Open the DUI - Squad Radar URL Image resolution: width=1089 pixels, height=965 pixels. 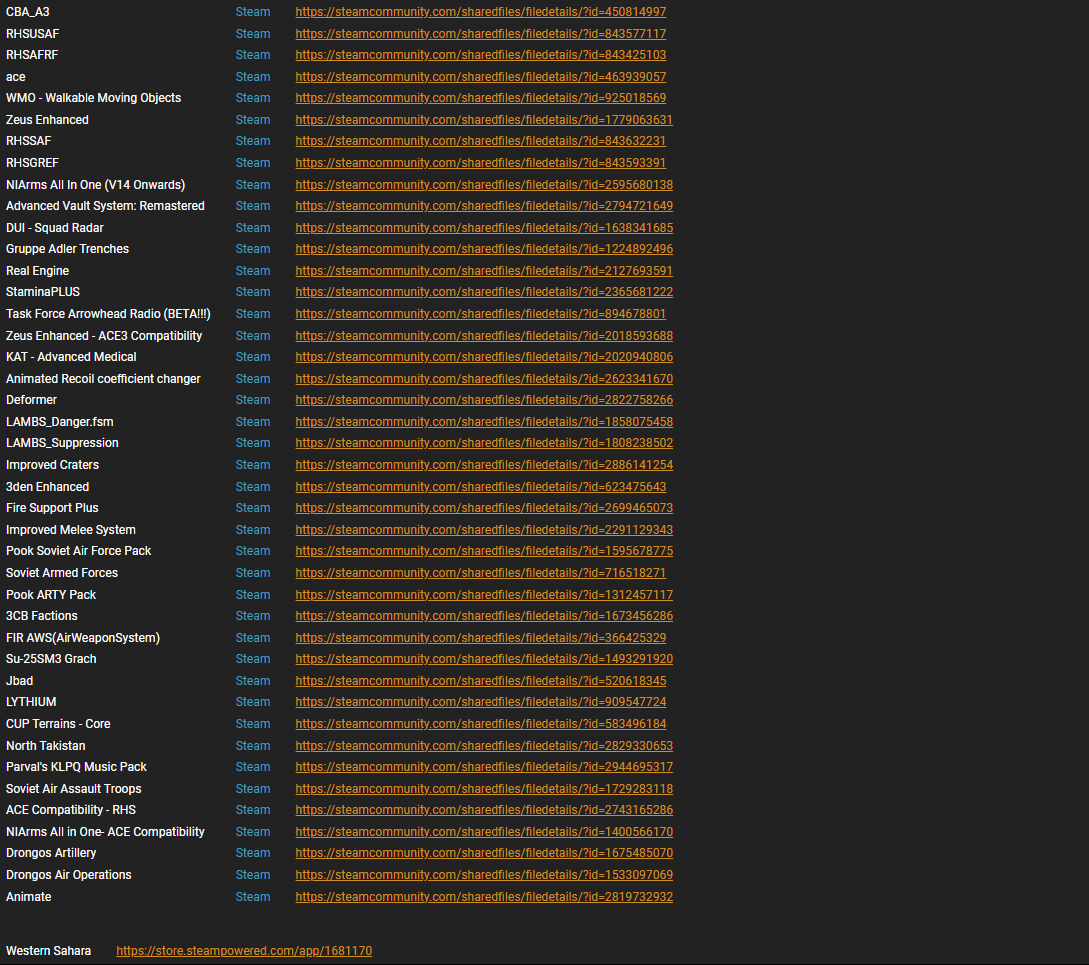coord(484,228)
